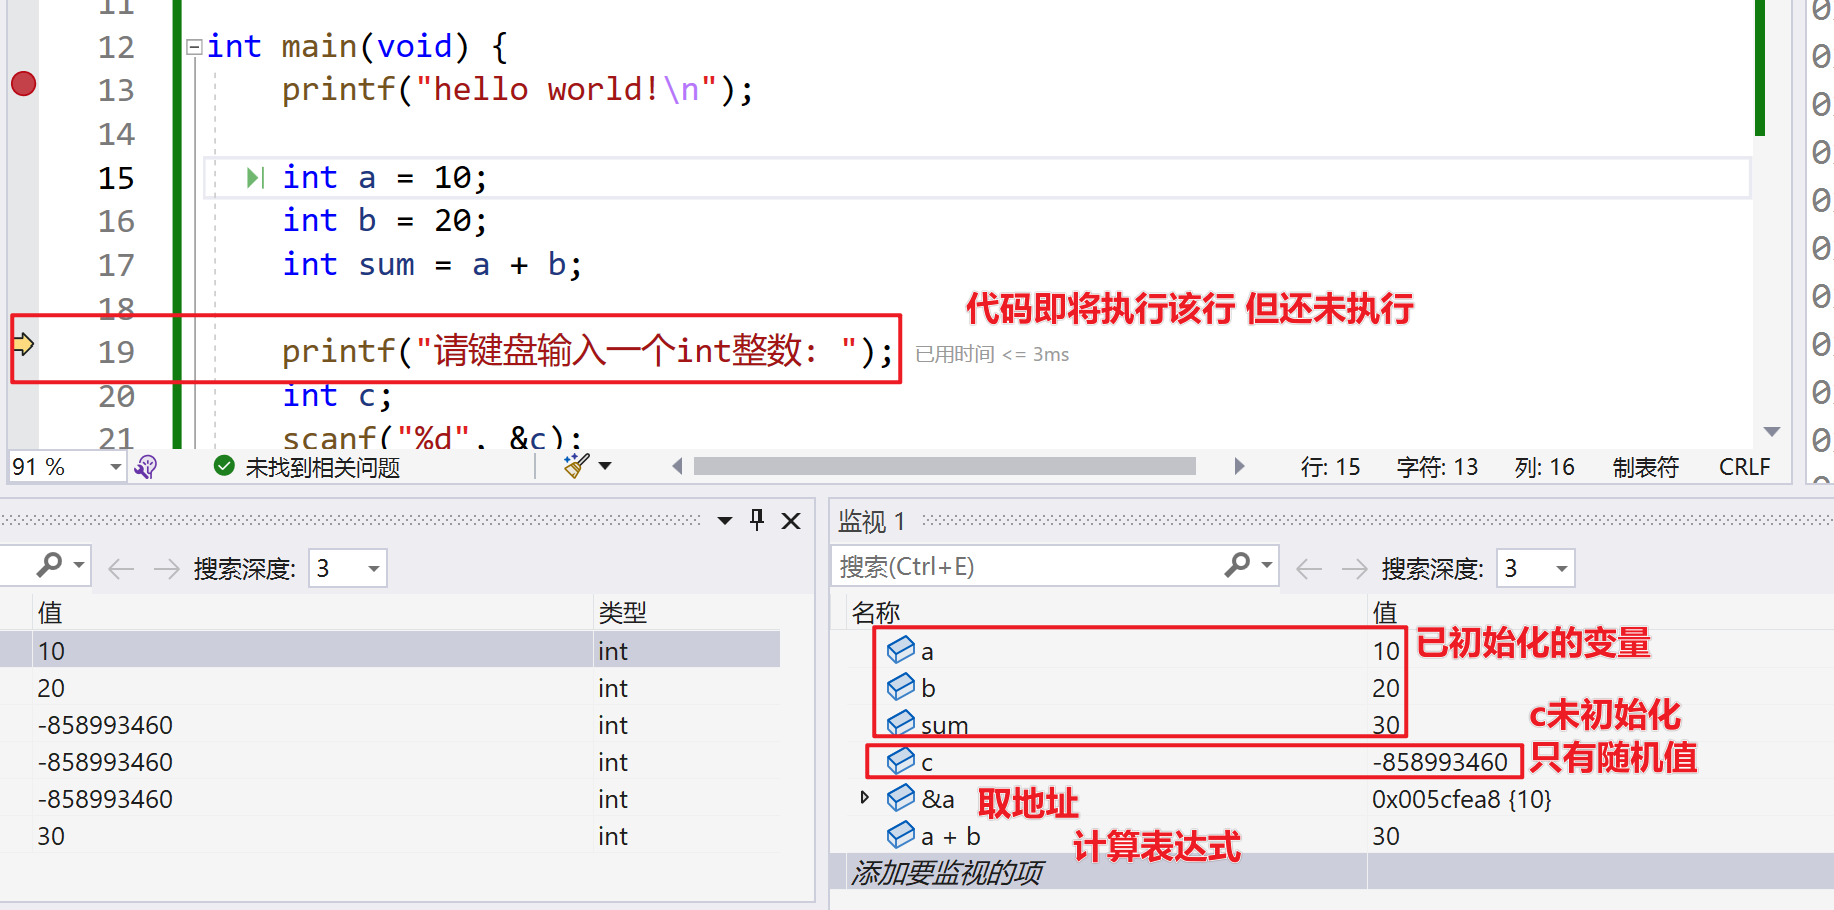
Task: Select the sum watch row
Action: point(1332,725)
